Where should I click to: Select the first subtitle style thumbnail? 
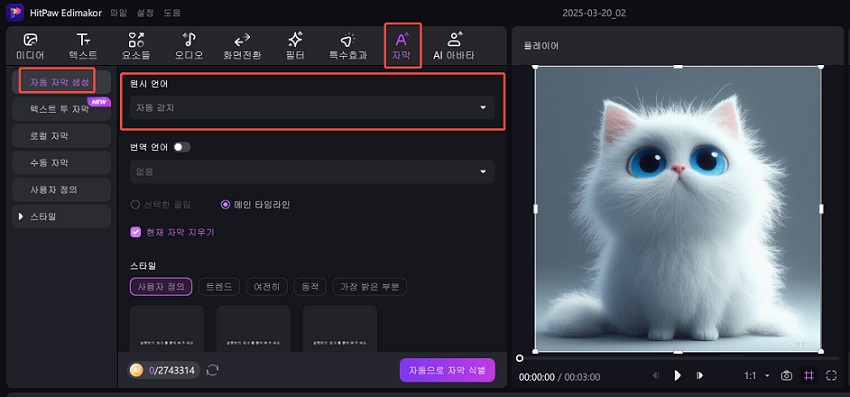tap(167, 329)
